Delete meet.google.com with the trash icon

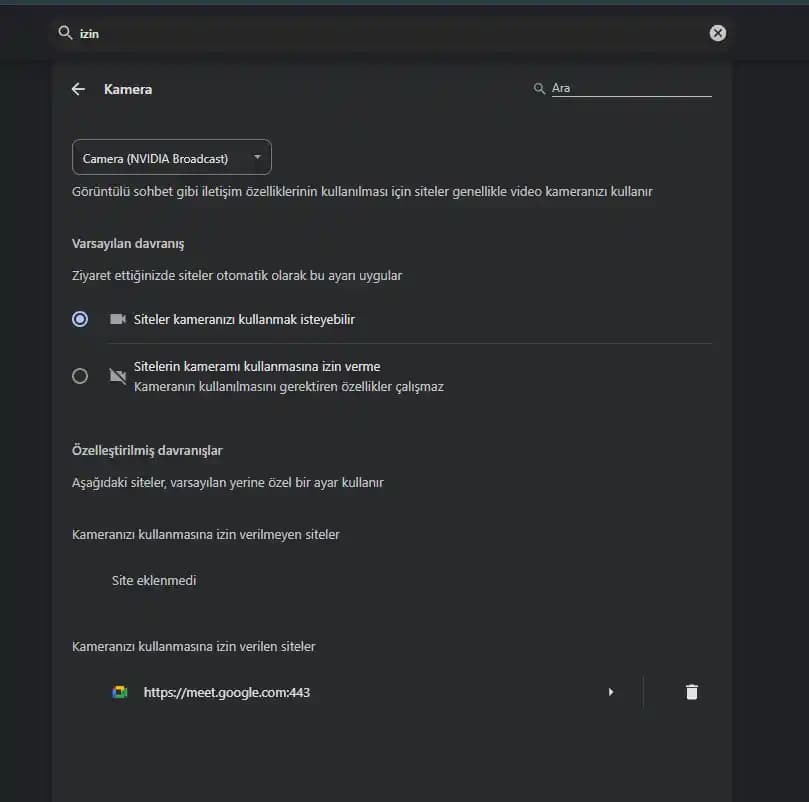pyautogui.click(x=691, y=692)
